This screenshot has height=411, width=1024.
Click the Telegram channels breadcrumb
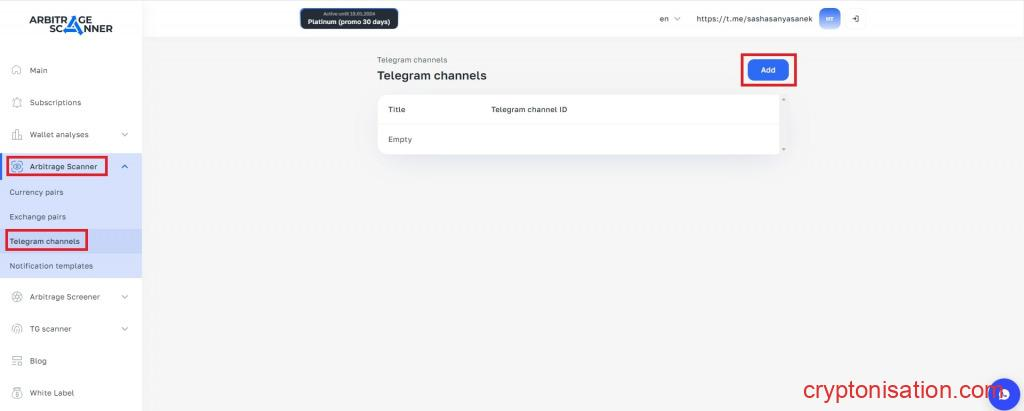tap(412, 59)
